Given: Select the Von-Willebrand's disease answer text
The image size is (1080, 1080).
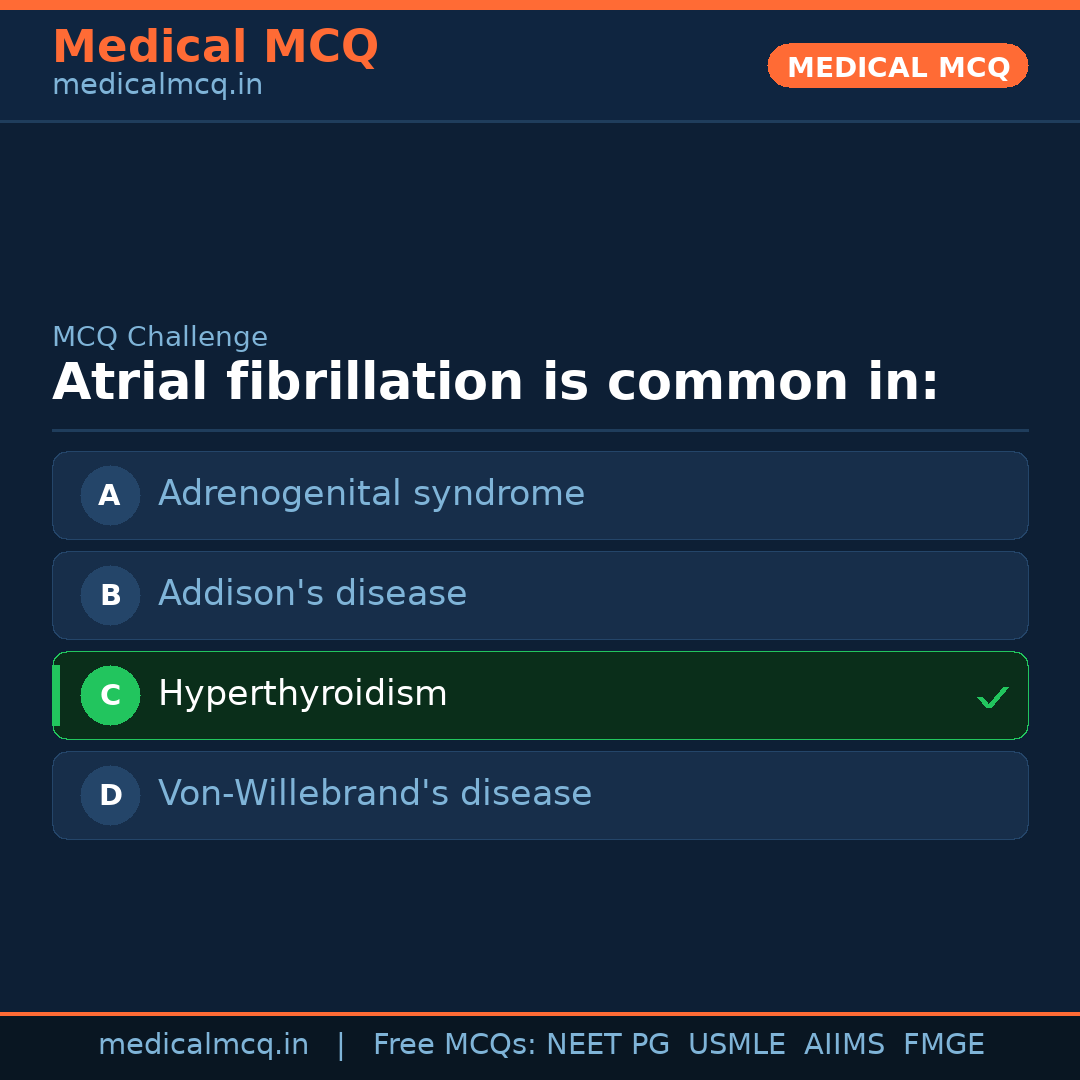Looking at the screenshot, I should pos(375,794).
